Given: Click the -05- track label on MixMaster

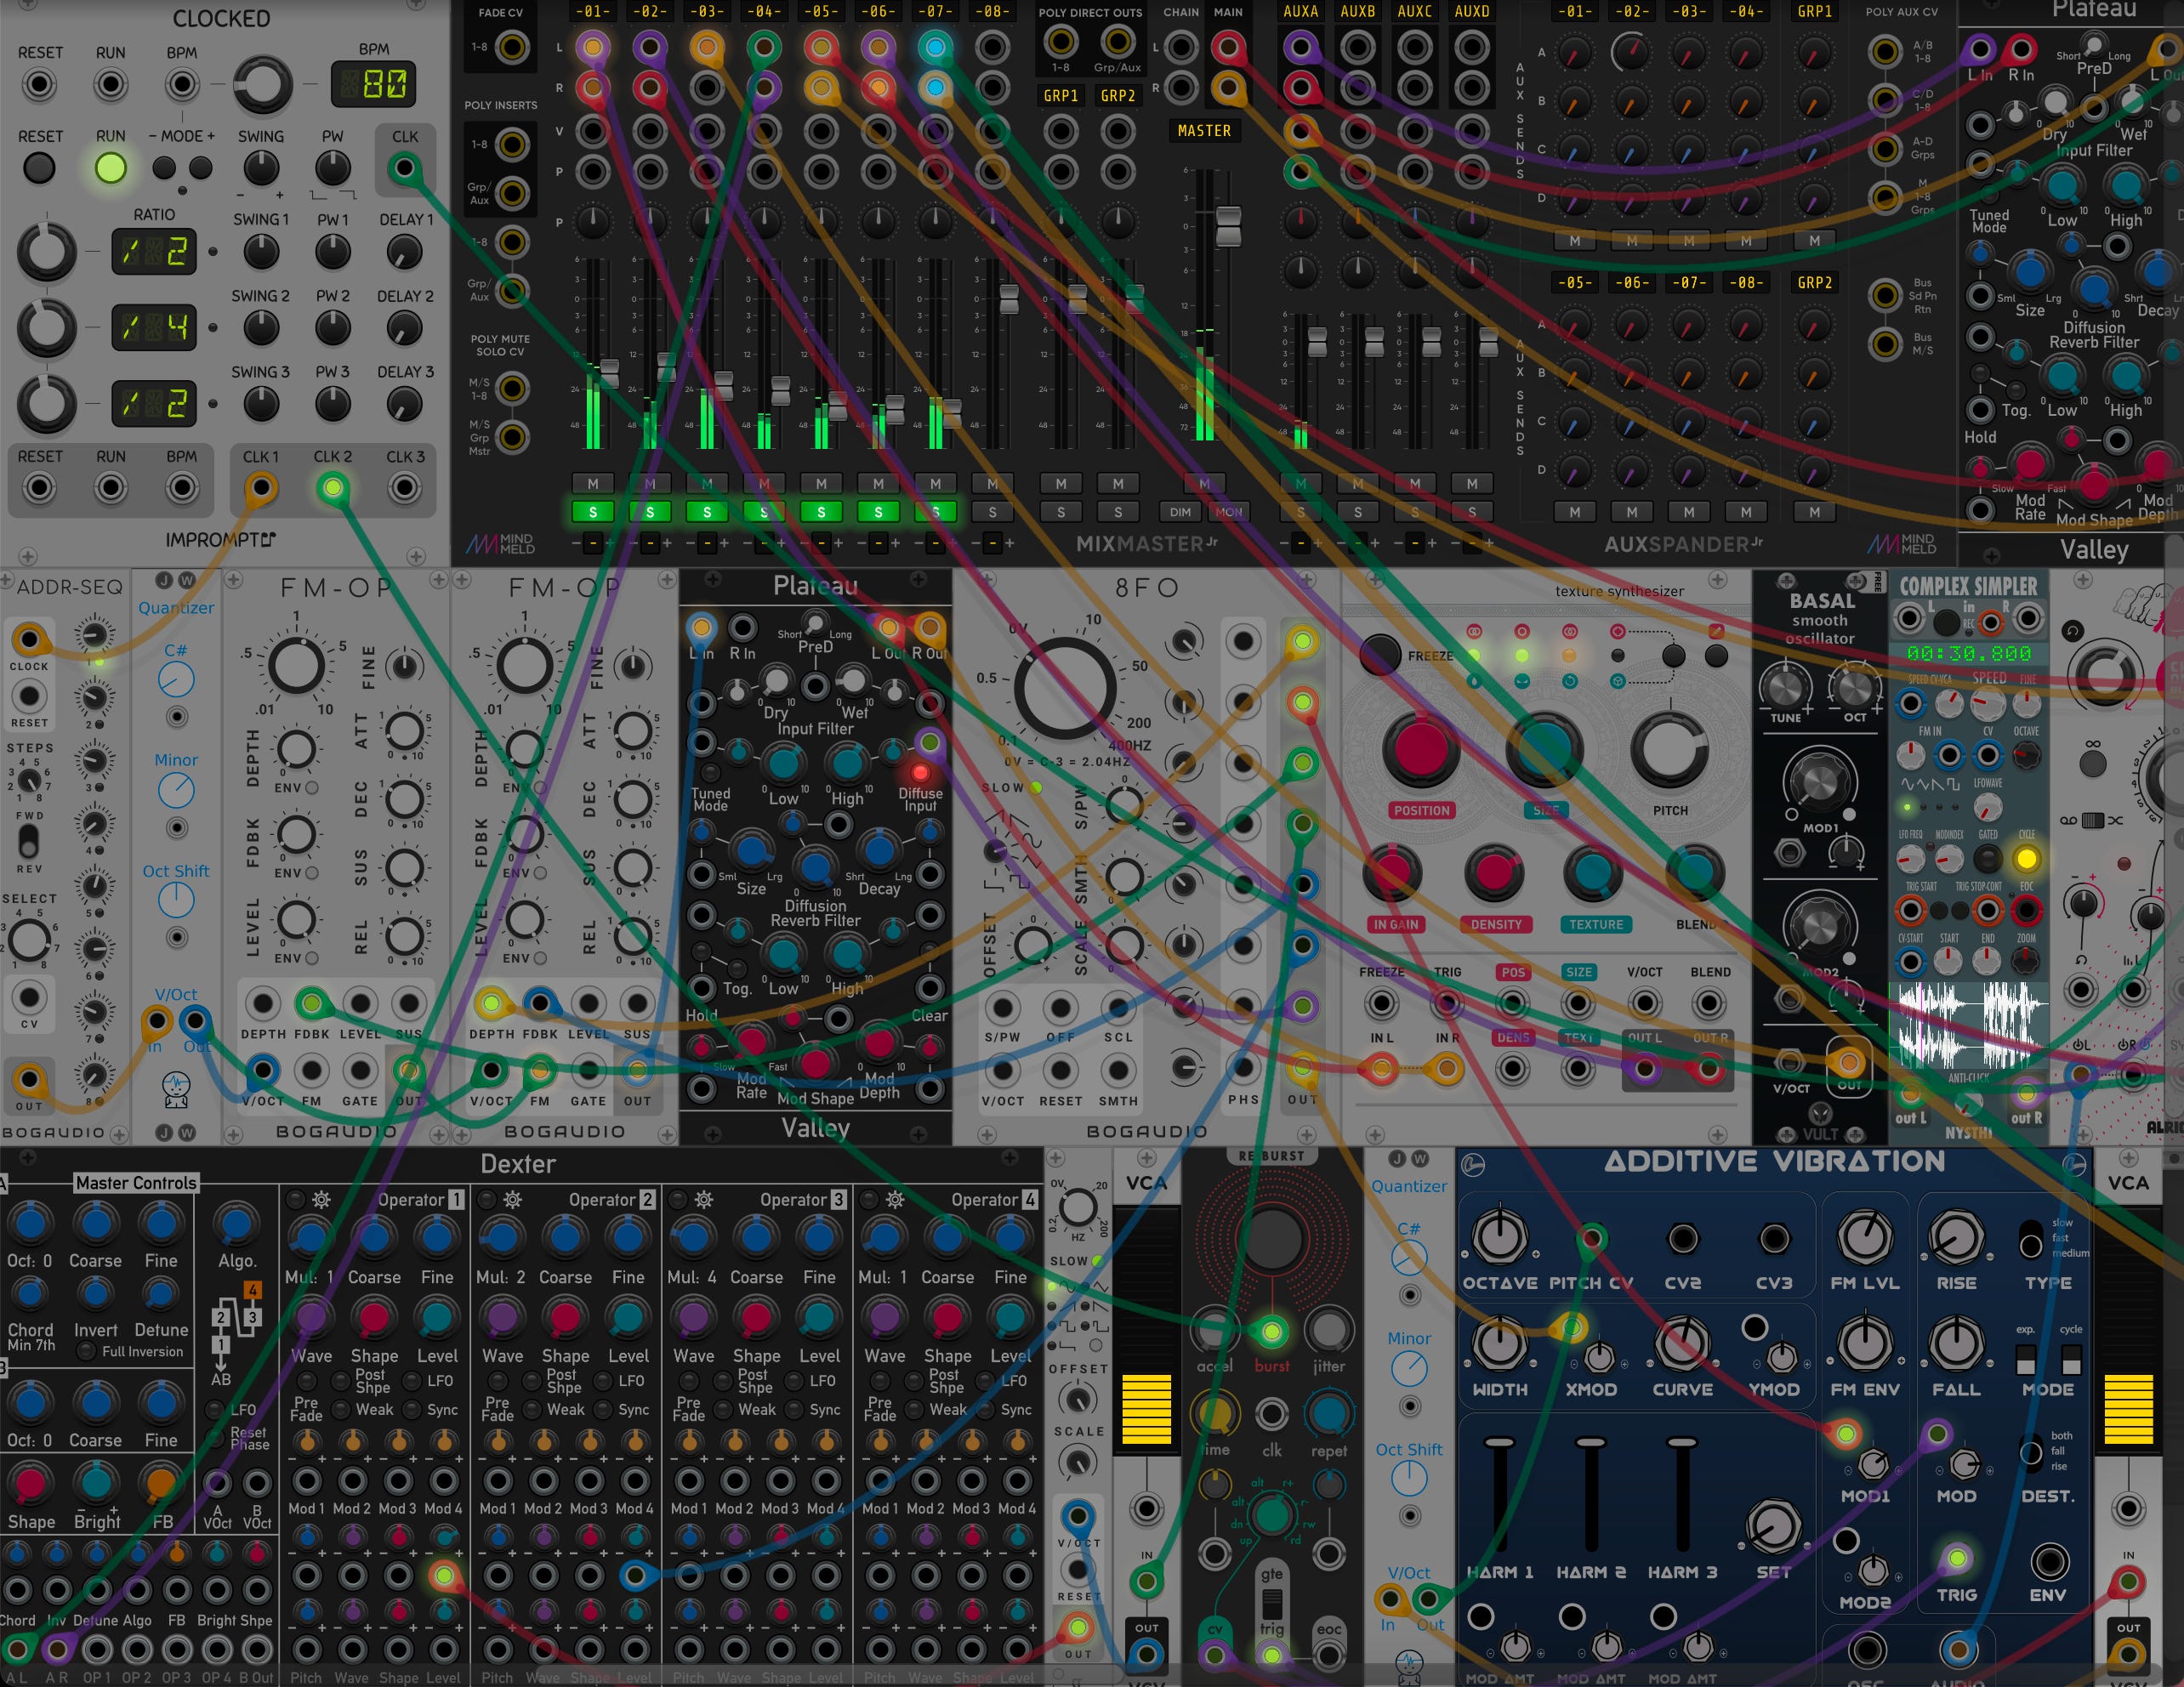Looking at the screenshot, I should pyautogui.click(x=821, y=12).
